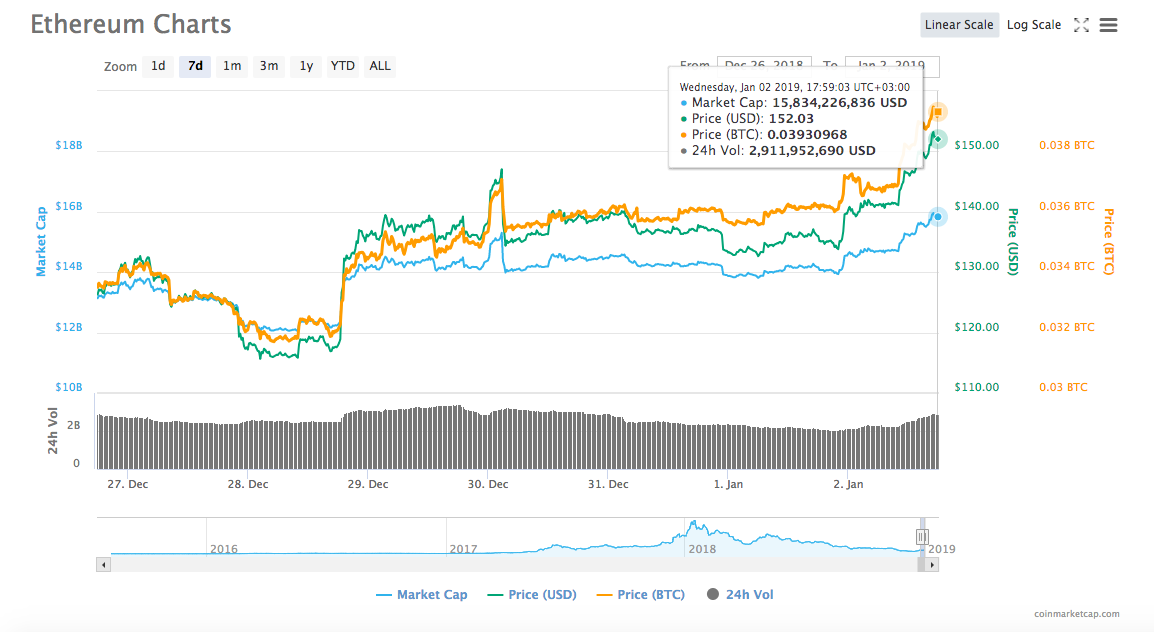
Task: Click the 2018 area in navigator timeline
Action: (701, 549)
